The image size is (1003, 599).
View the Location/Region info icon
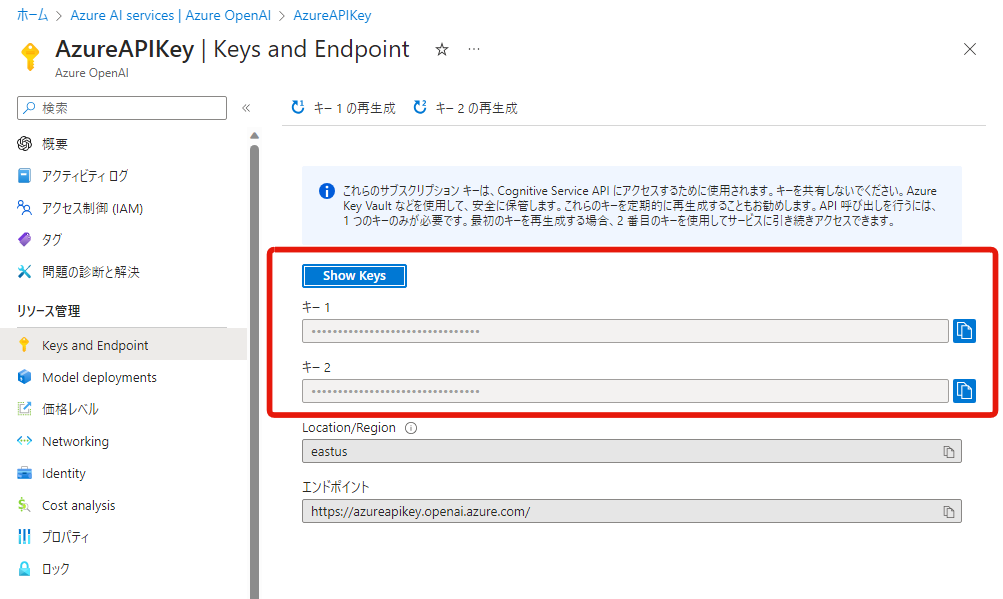pyautogui.click(x=412, y=427)
